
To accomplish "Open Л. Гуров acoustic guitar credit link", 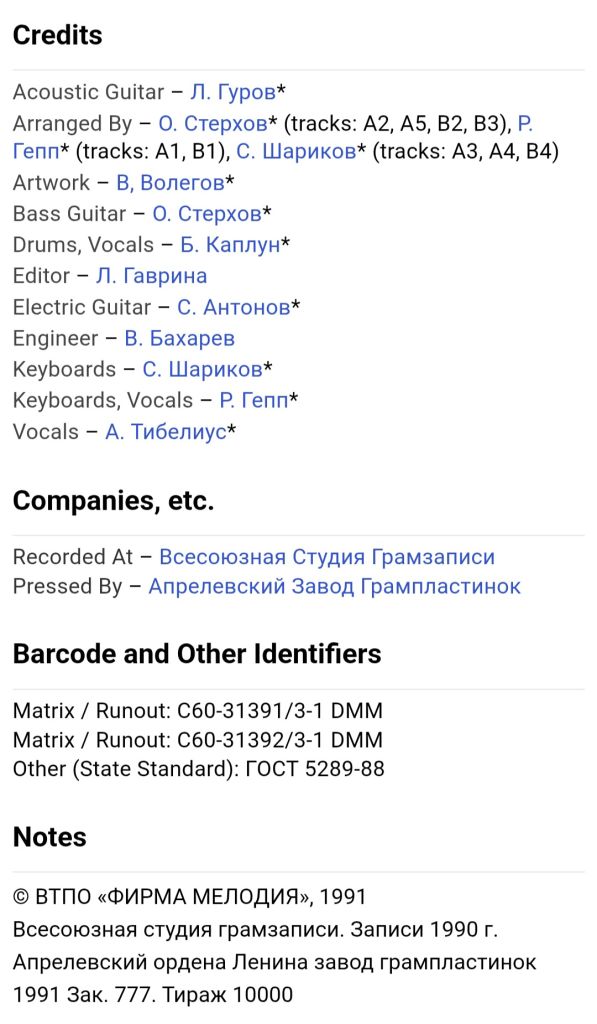I will click(x=233, y=92).
